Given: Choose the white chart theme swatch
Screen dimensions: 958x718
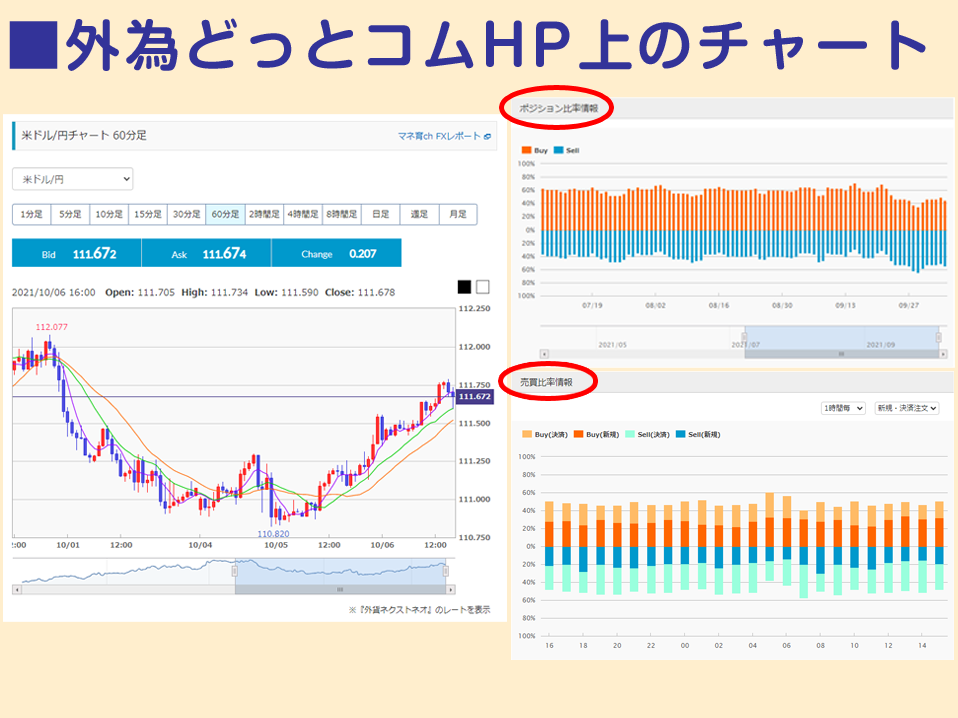Looking at the screenshot, I should [483, 287].
